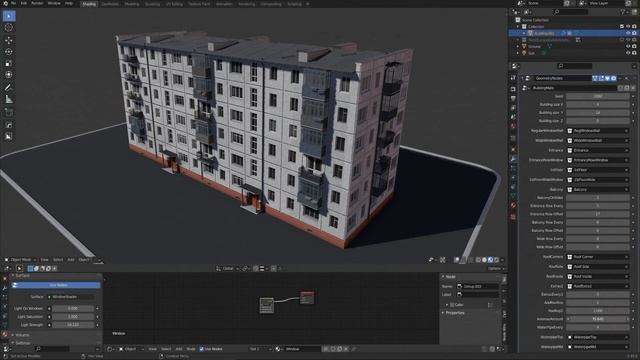Open the Object Mode dropdown
Viewport: 640px width, 360px height.
(21, 260)
